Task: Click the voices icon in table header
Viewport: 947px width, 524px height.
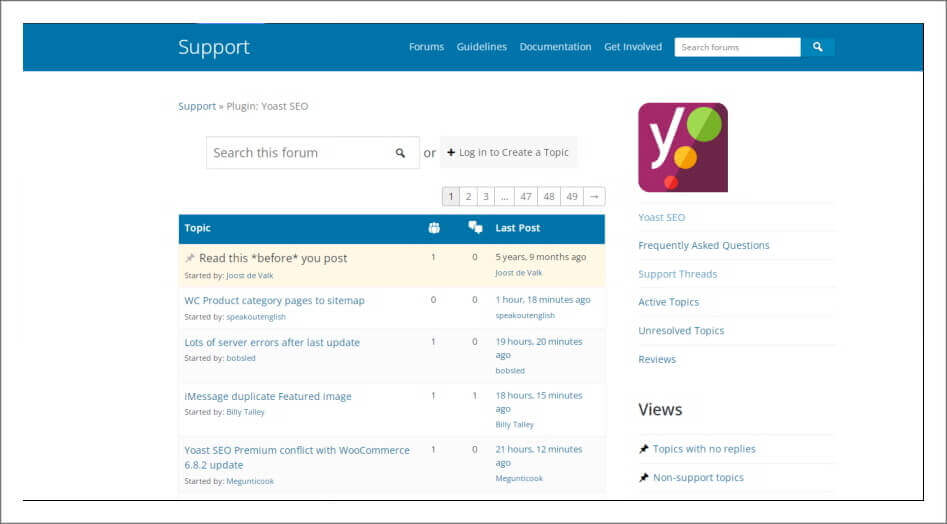Action: [434, 228]
